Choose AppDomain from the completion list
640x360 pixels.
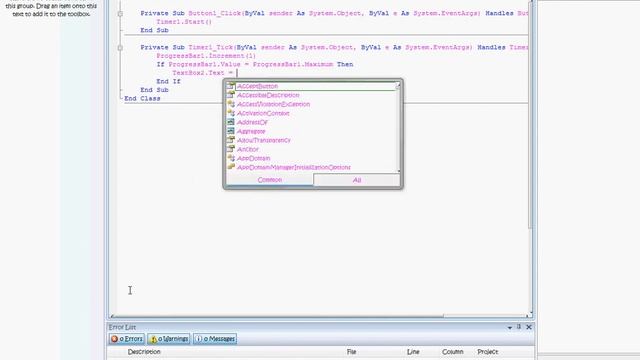(x=253, y=158)
